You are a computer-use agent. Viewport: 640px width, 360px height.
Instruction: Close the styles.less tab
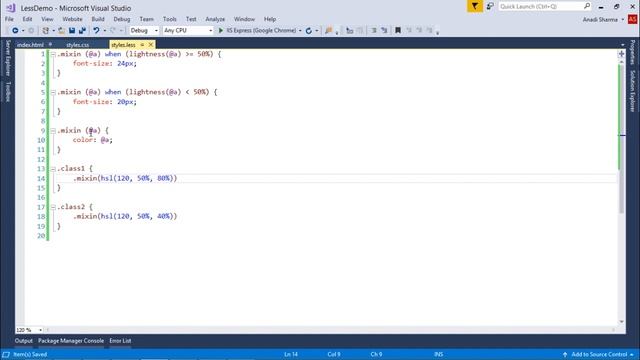(151, 44)
